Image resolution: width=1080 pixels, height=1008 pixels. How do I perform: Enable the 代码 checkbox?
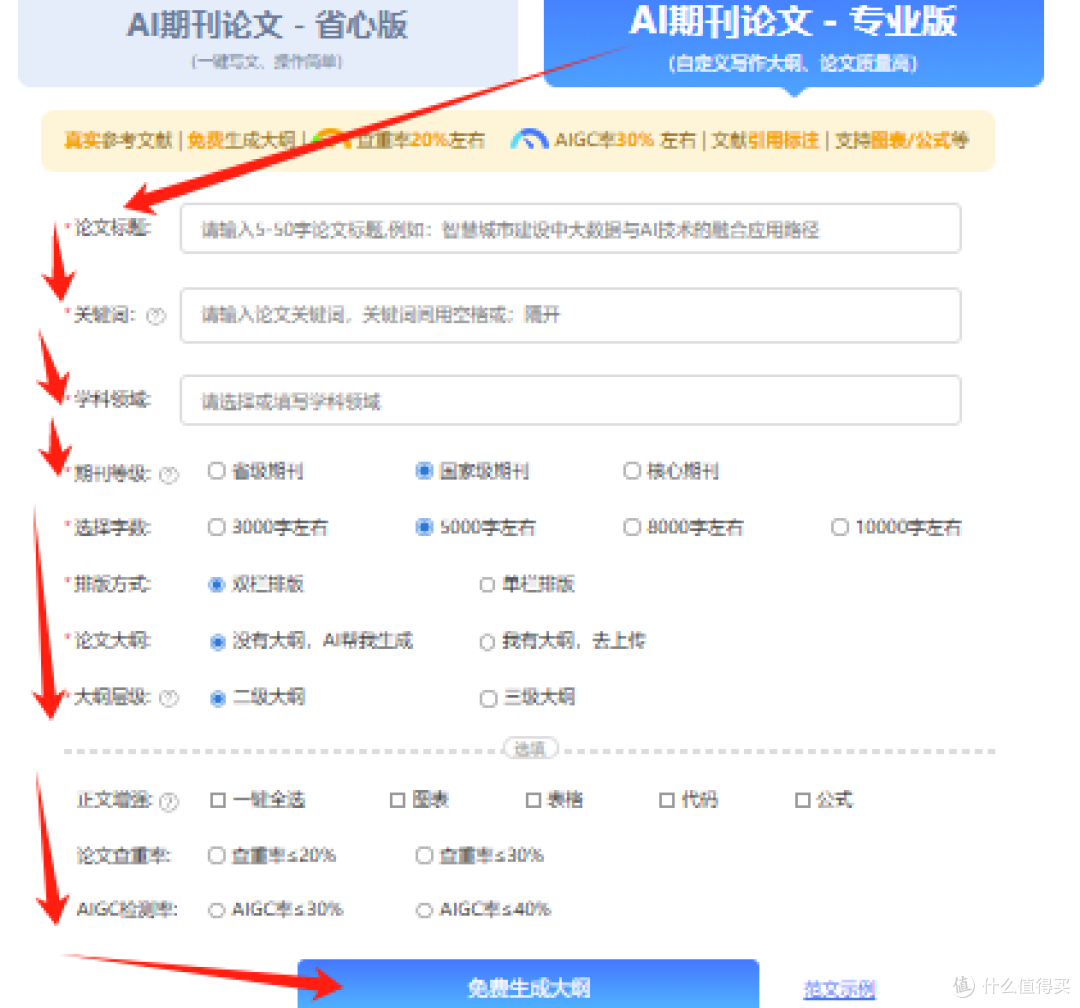pyautogui.click(x=667, y=800)
